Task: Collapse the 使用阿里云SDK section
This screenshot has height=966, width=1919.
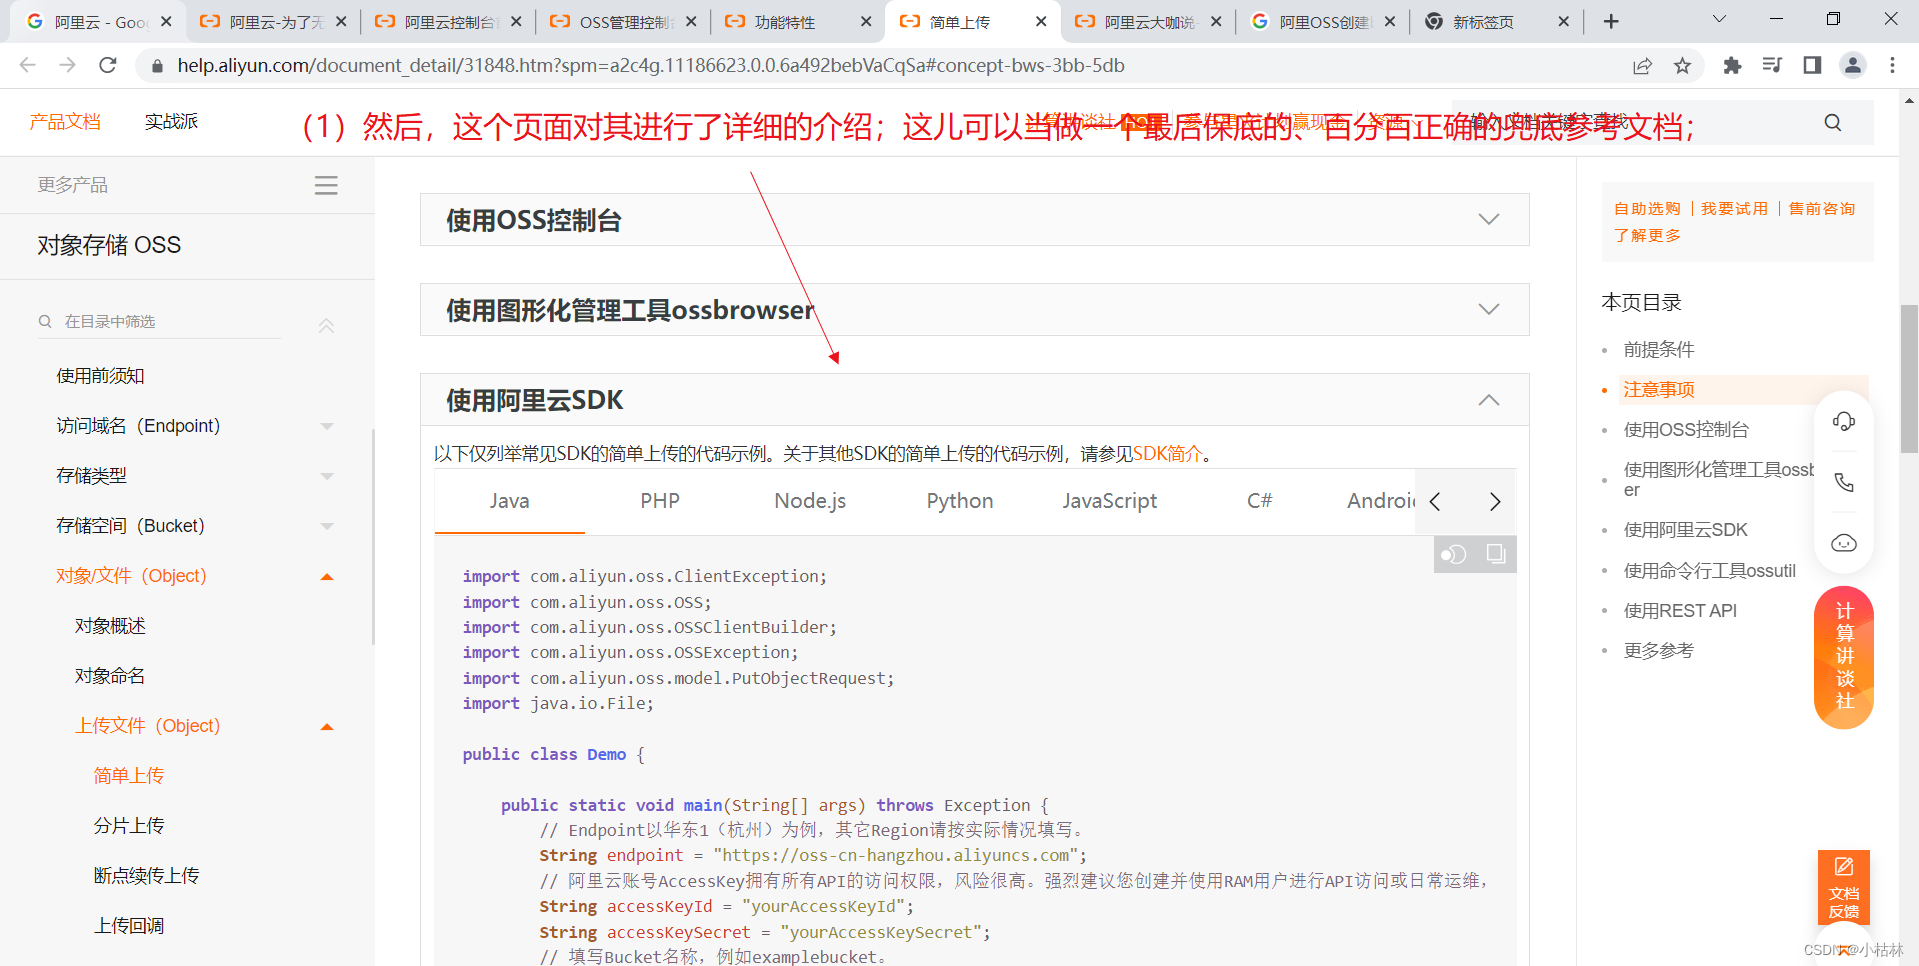Action: [x=974, y=399]
